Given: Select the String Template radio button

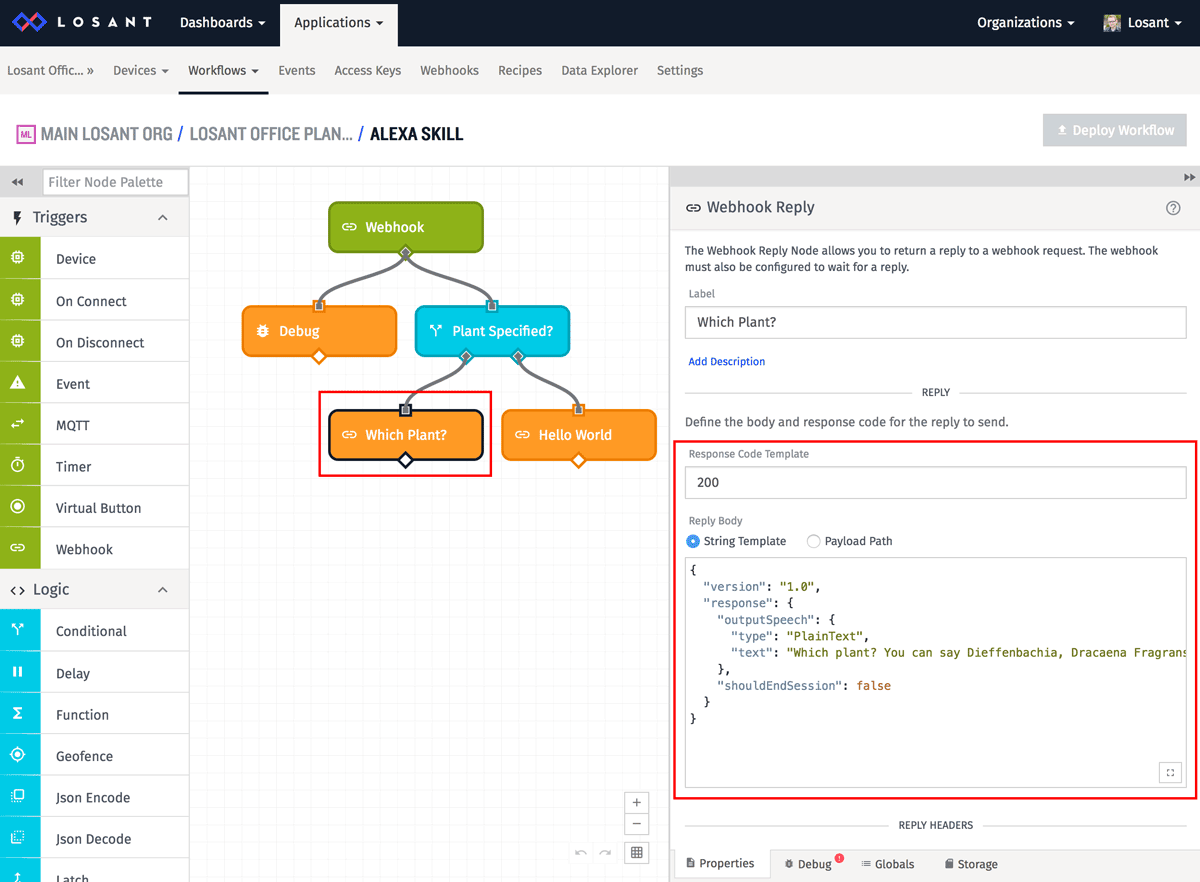Looking at the screenshot, I should [x=694, y=541].
